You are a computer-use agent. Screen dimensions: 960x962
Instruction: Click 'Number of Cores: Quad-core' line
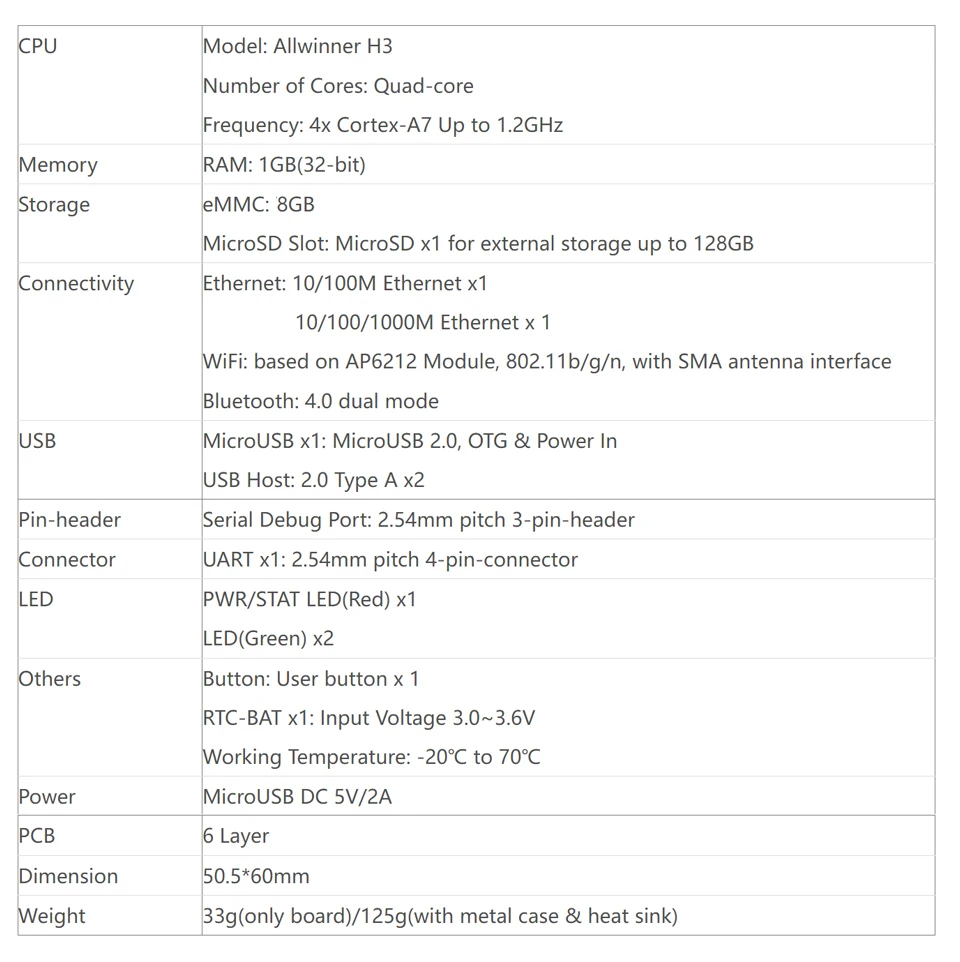point(338,86)
